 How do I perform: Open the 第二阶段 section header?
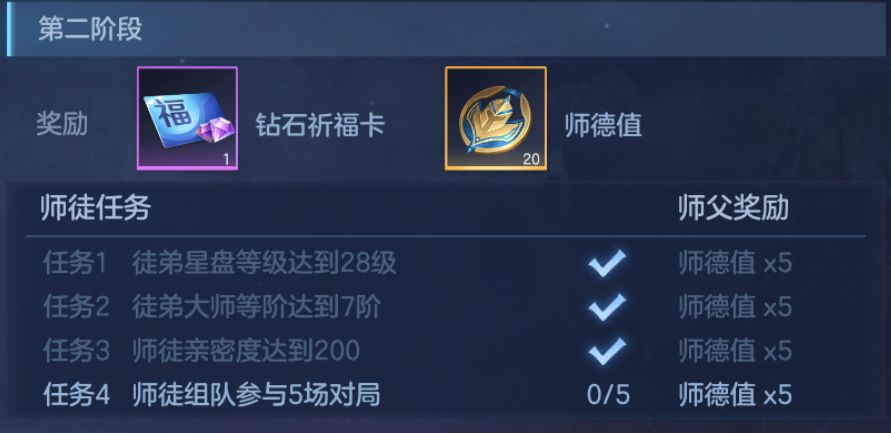tap(446, 28)
